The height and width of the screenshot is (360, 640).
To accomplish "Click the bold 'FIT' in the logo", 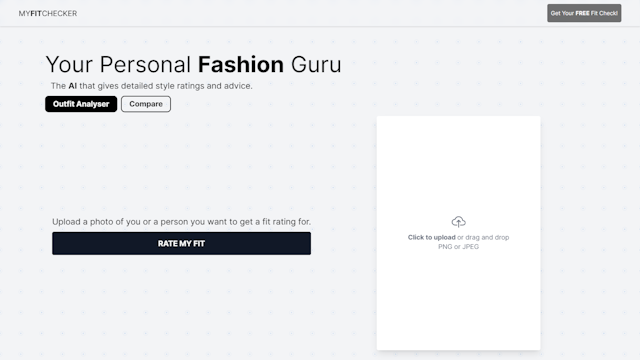I will coord(36,13).
